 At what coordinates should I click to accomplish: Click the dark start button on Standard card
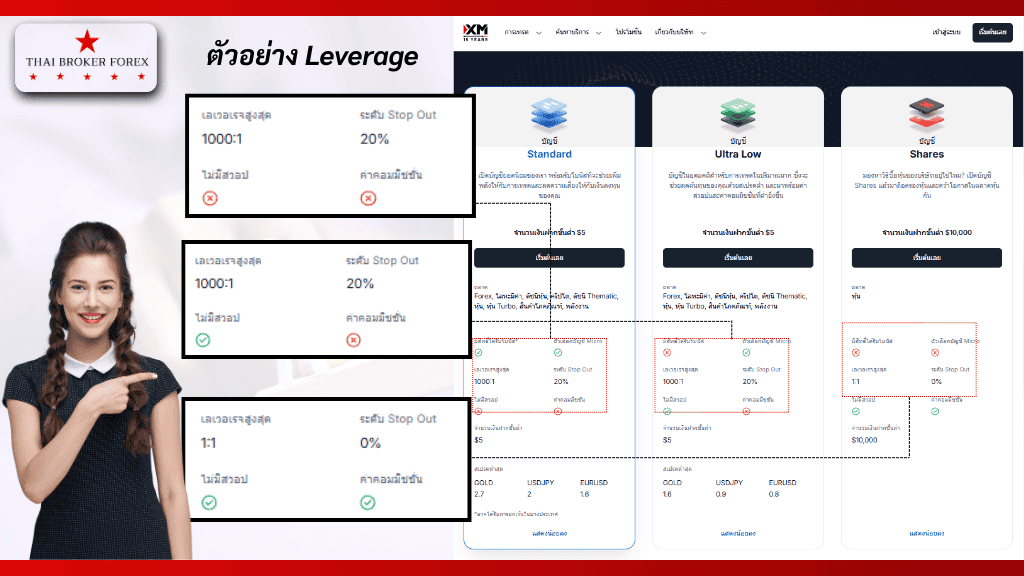tap(549, 258)
